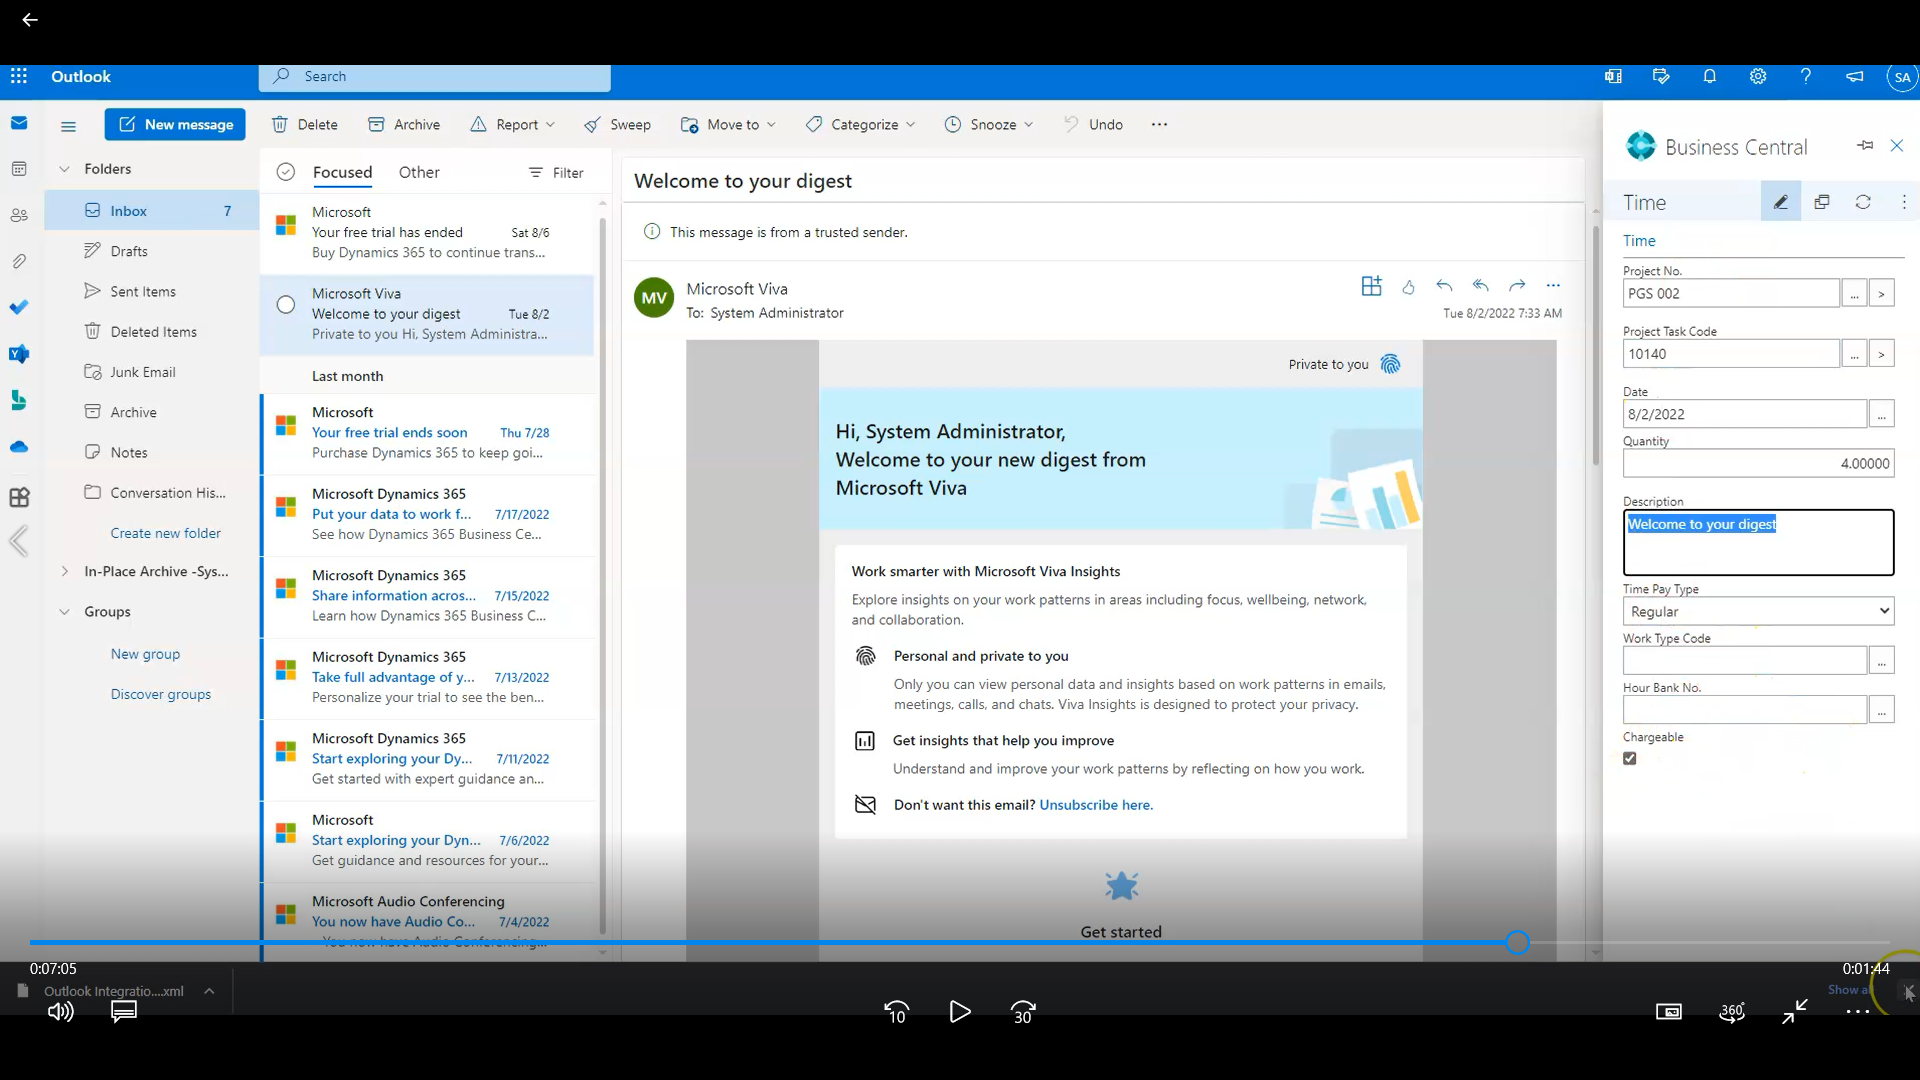Click the video progress slider handle
This screenshot has height=1080, width=1920.
pyautogui.click(x=1517, y=942)
